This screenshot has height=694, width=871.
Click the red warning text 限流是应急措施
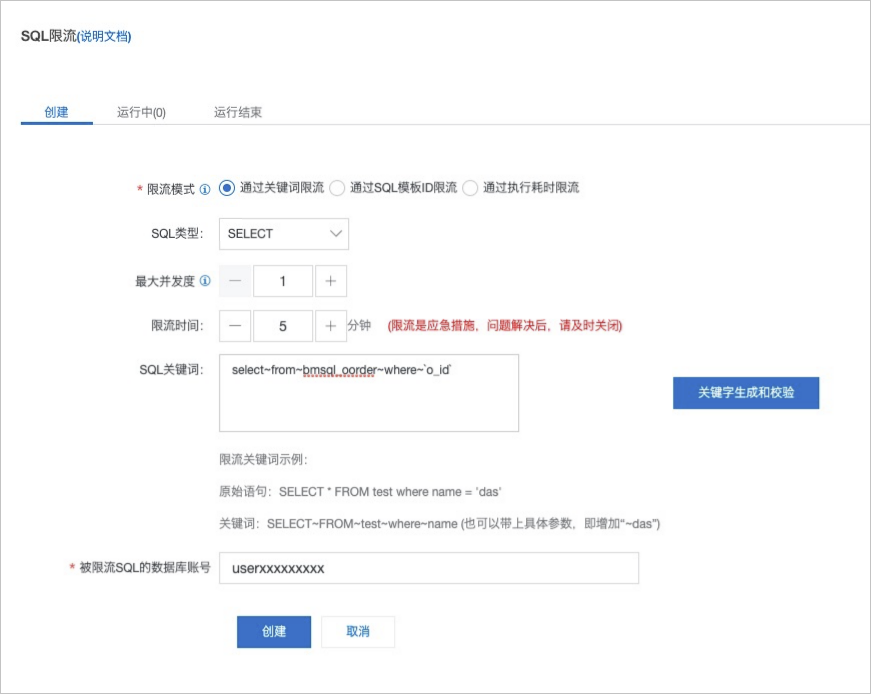pos(505,326)
